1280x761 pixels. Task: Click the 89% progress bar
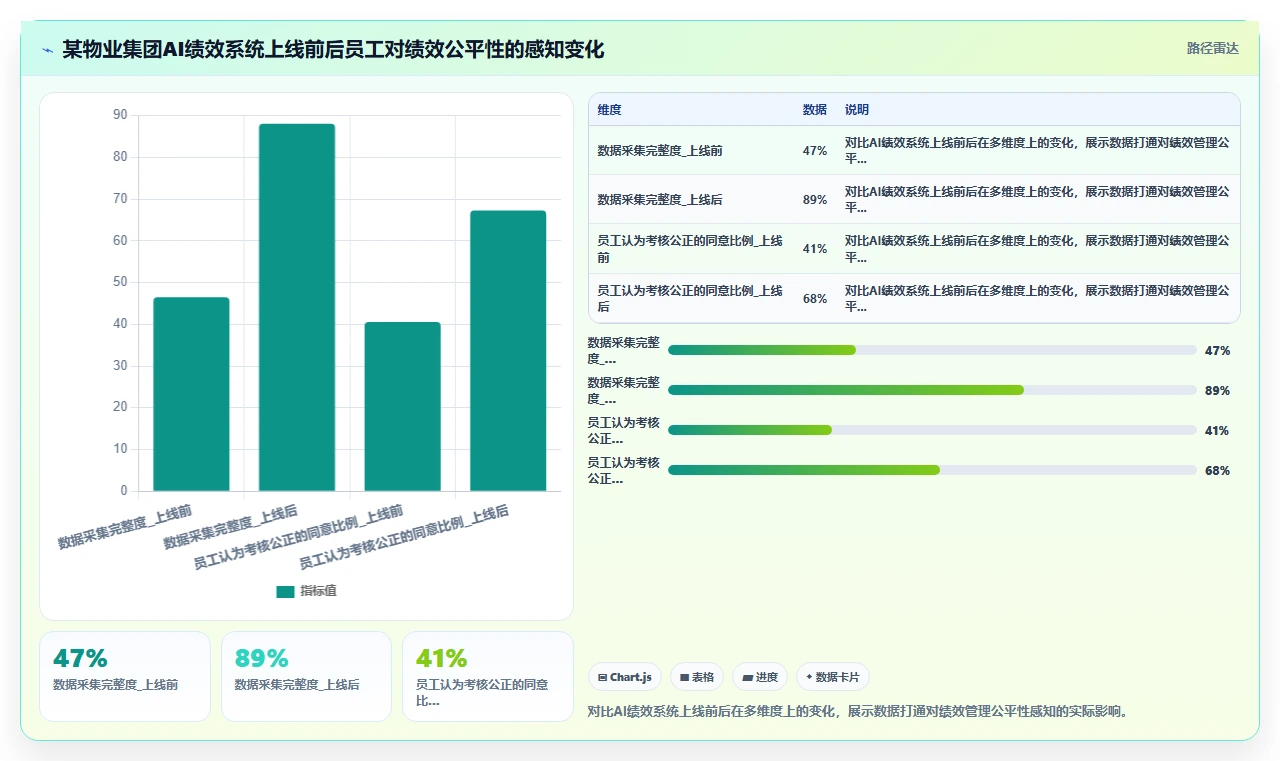point(932,390)
